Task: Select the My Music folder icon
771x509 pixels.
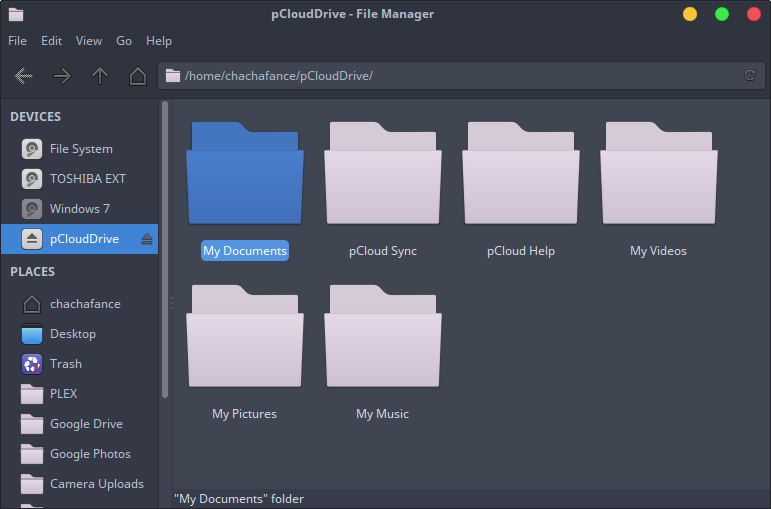Action: pos(383,336)
